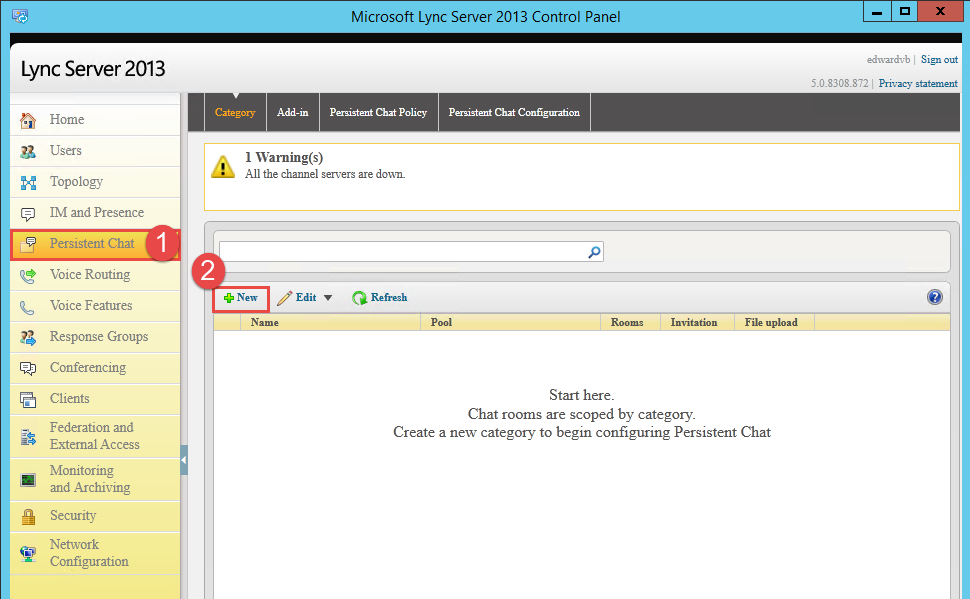Sort by the Rooms column header
The width and height of the screenshot is (970, 599).
(630, 322)
